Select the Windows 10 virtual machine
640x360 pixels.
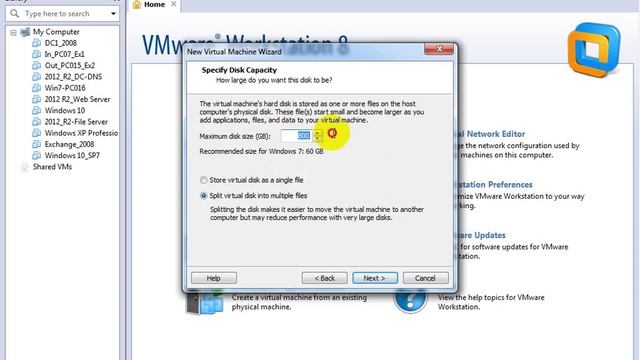tap(65, 111)
